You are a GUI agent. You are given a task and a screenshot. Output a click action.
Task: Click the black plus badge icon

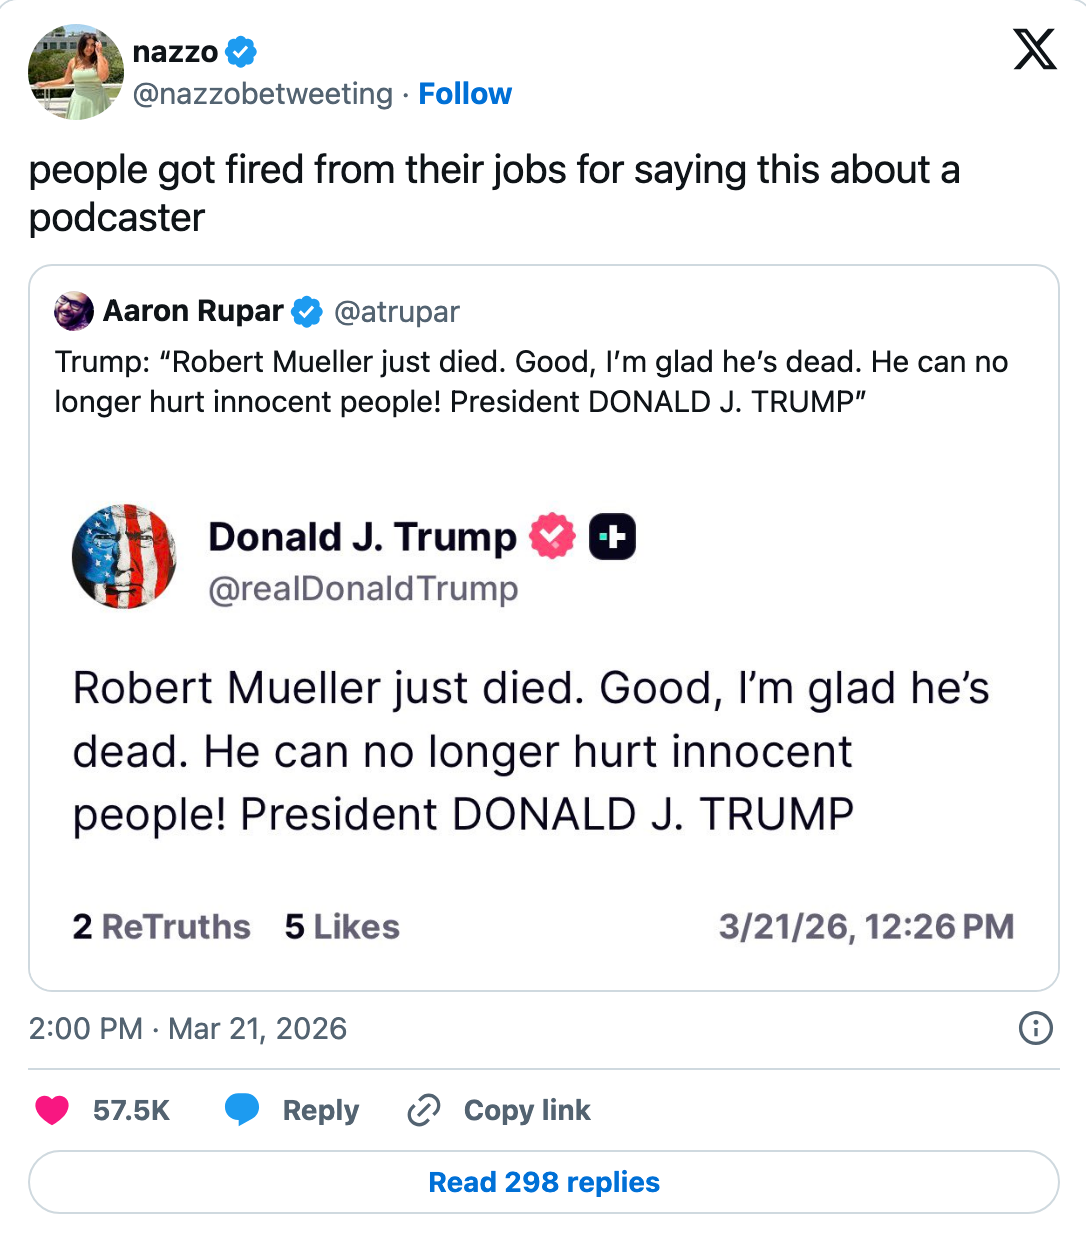click(612, 537)
